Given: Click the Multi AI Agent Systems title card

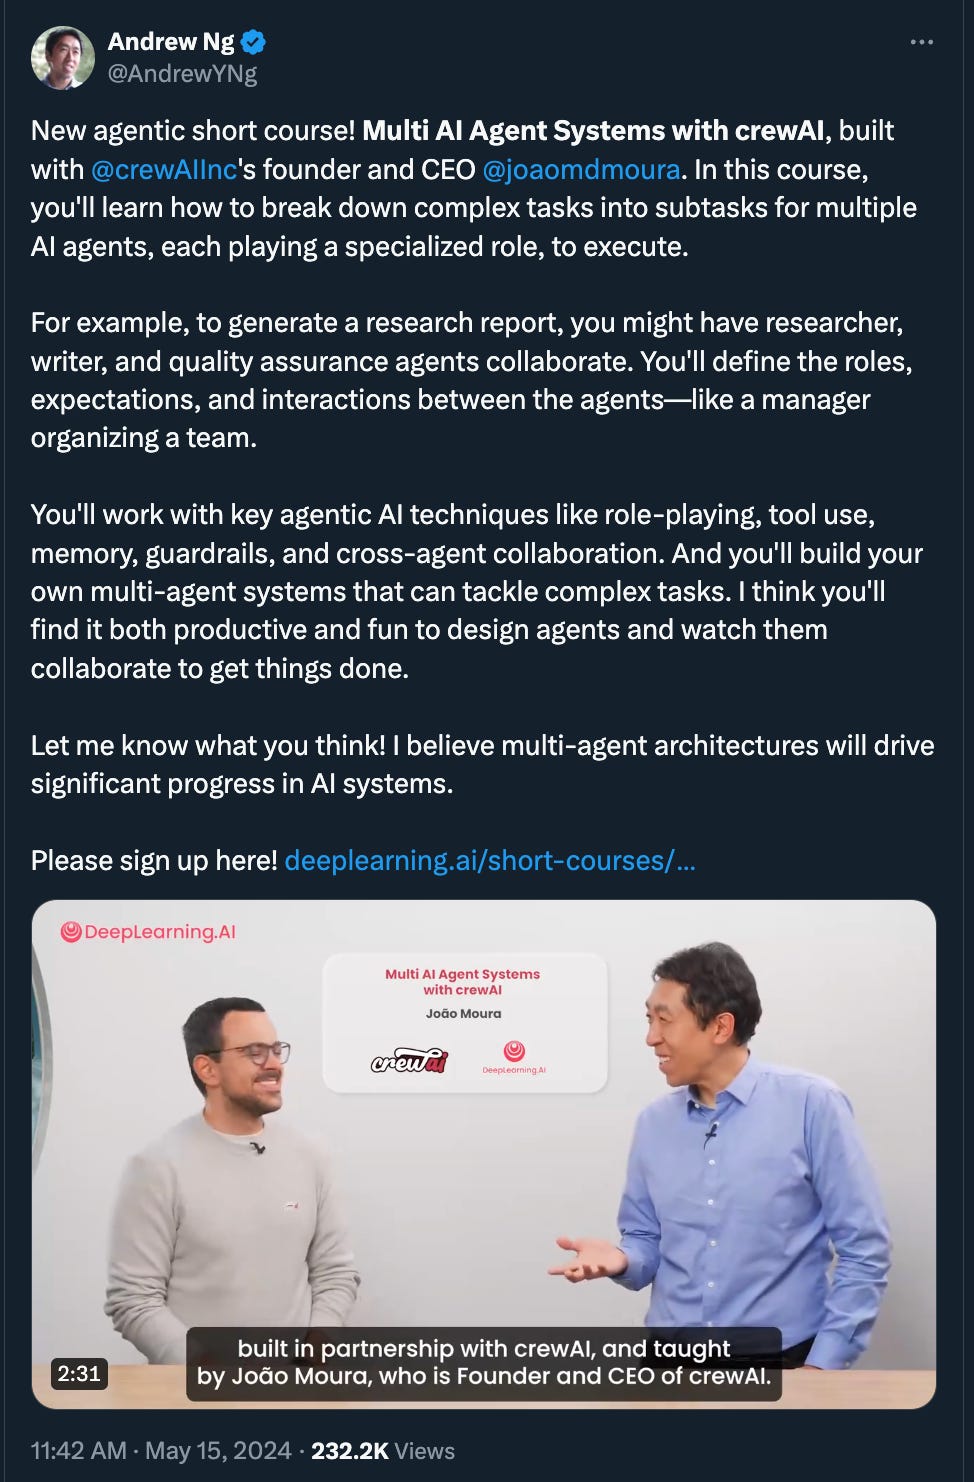Looking at the screenshot, I should pyautogui.click(x=465, y=1023).
